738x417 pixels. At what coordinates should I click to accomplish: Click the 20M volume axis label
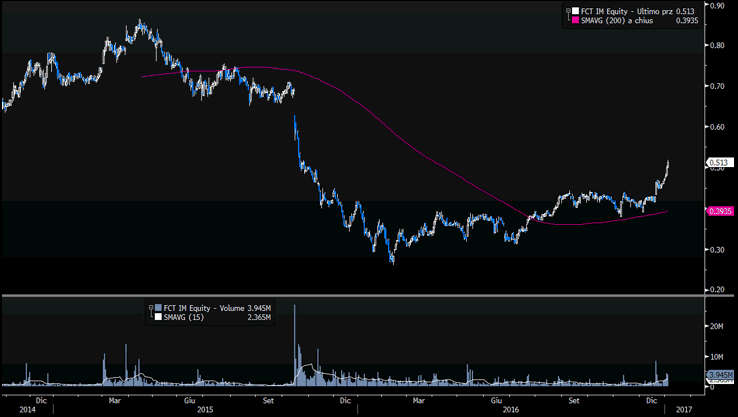(717, 327)
